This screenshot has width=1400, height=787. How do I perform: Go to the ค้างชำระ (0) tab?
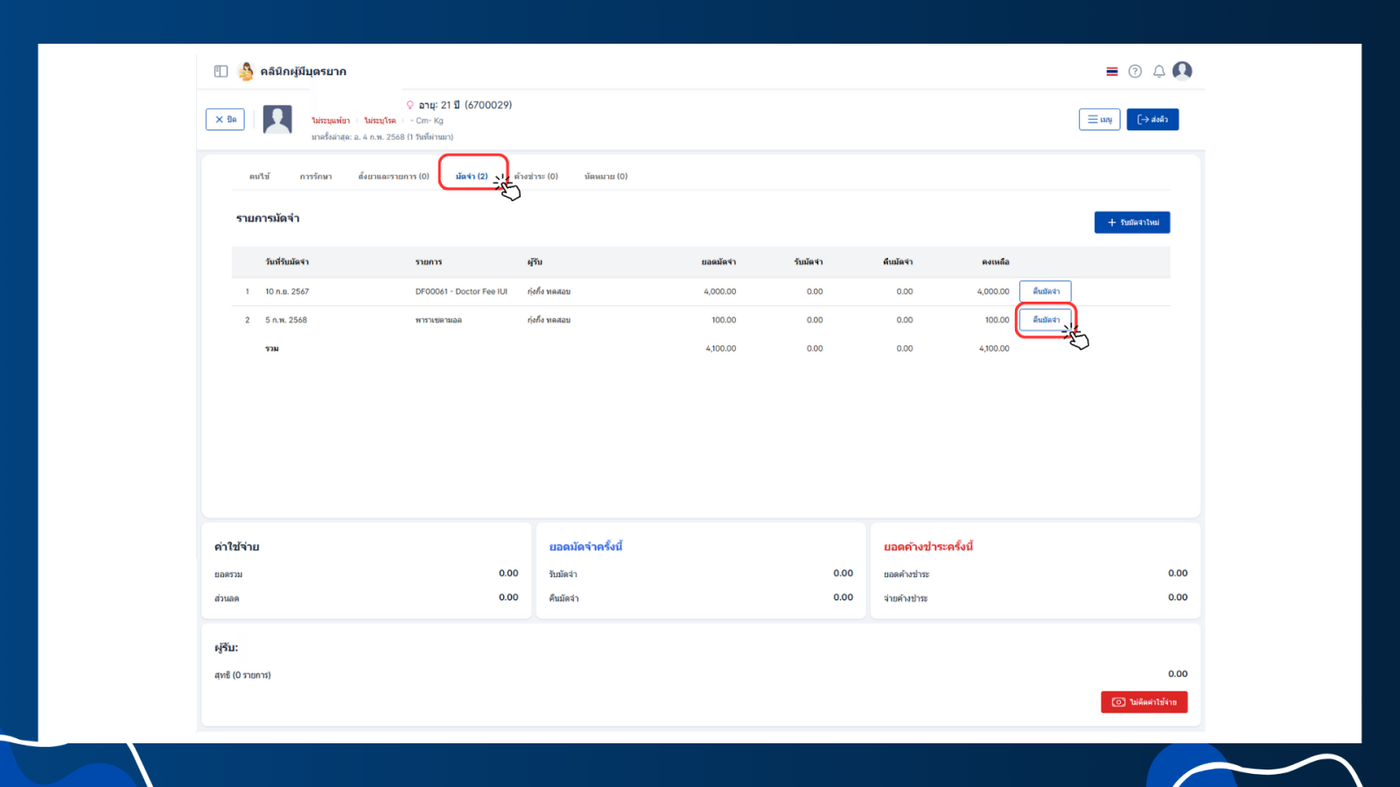(537, 176)
